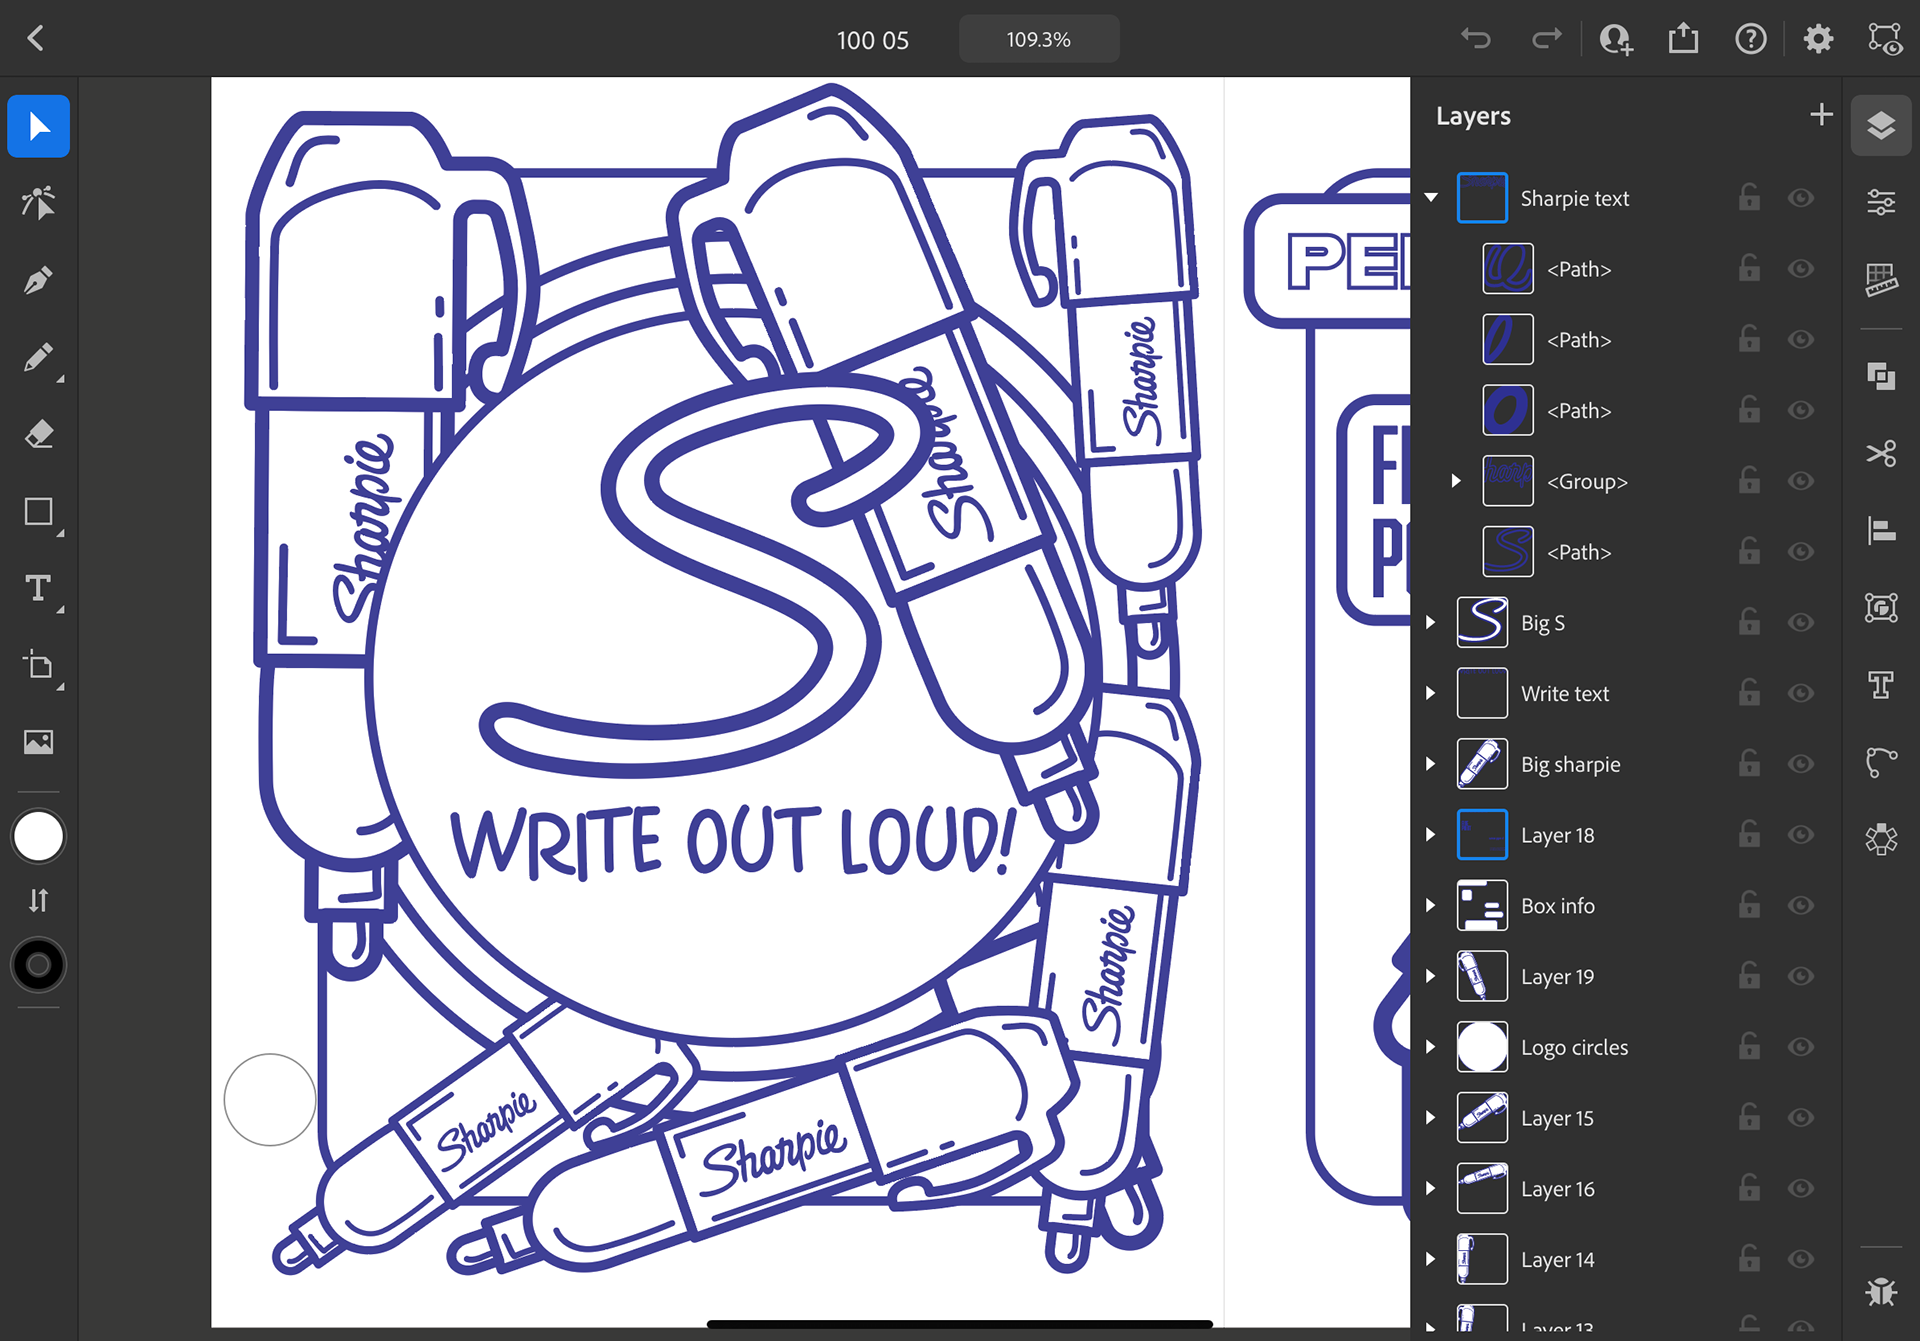Select the Rectangle shape tool
1920x1341 pixels.
tap(38, 512)
